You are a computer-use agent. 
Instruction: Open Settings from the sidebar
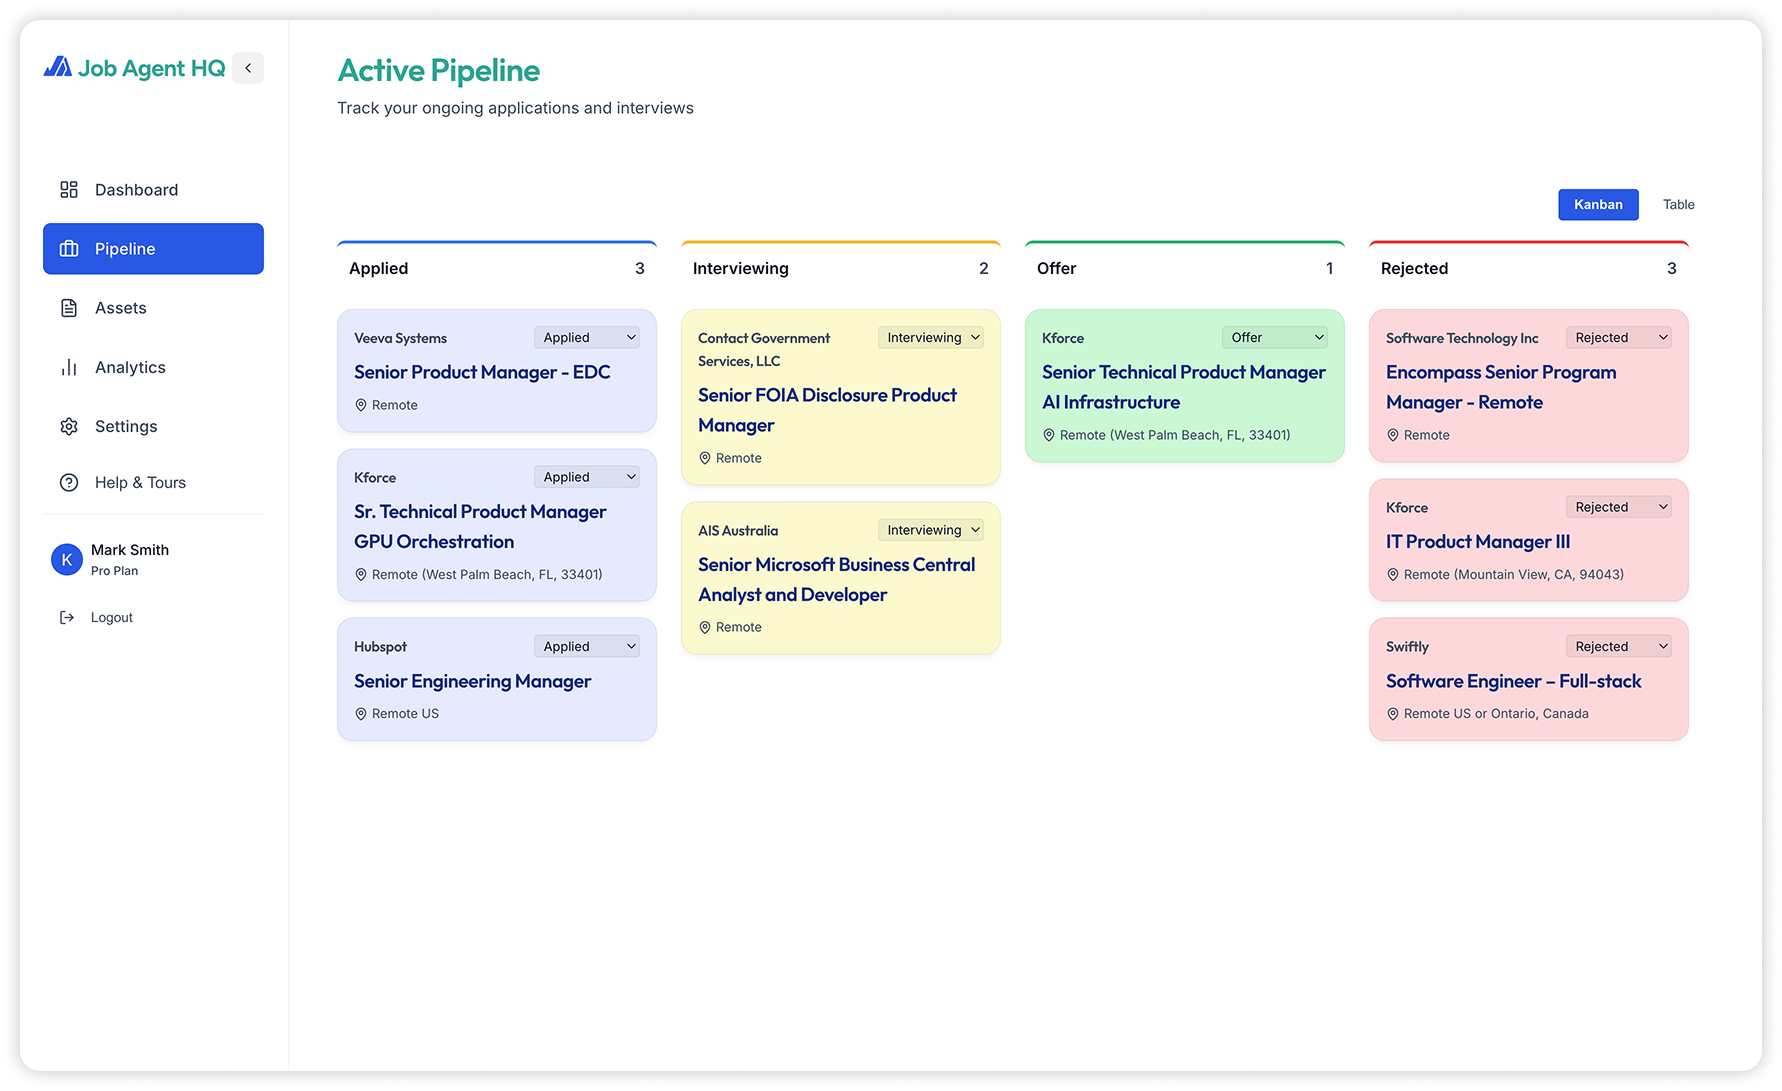(x=153, y=426)
